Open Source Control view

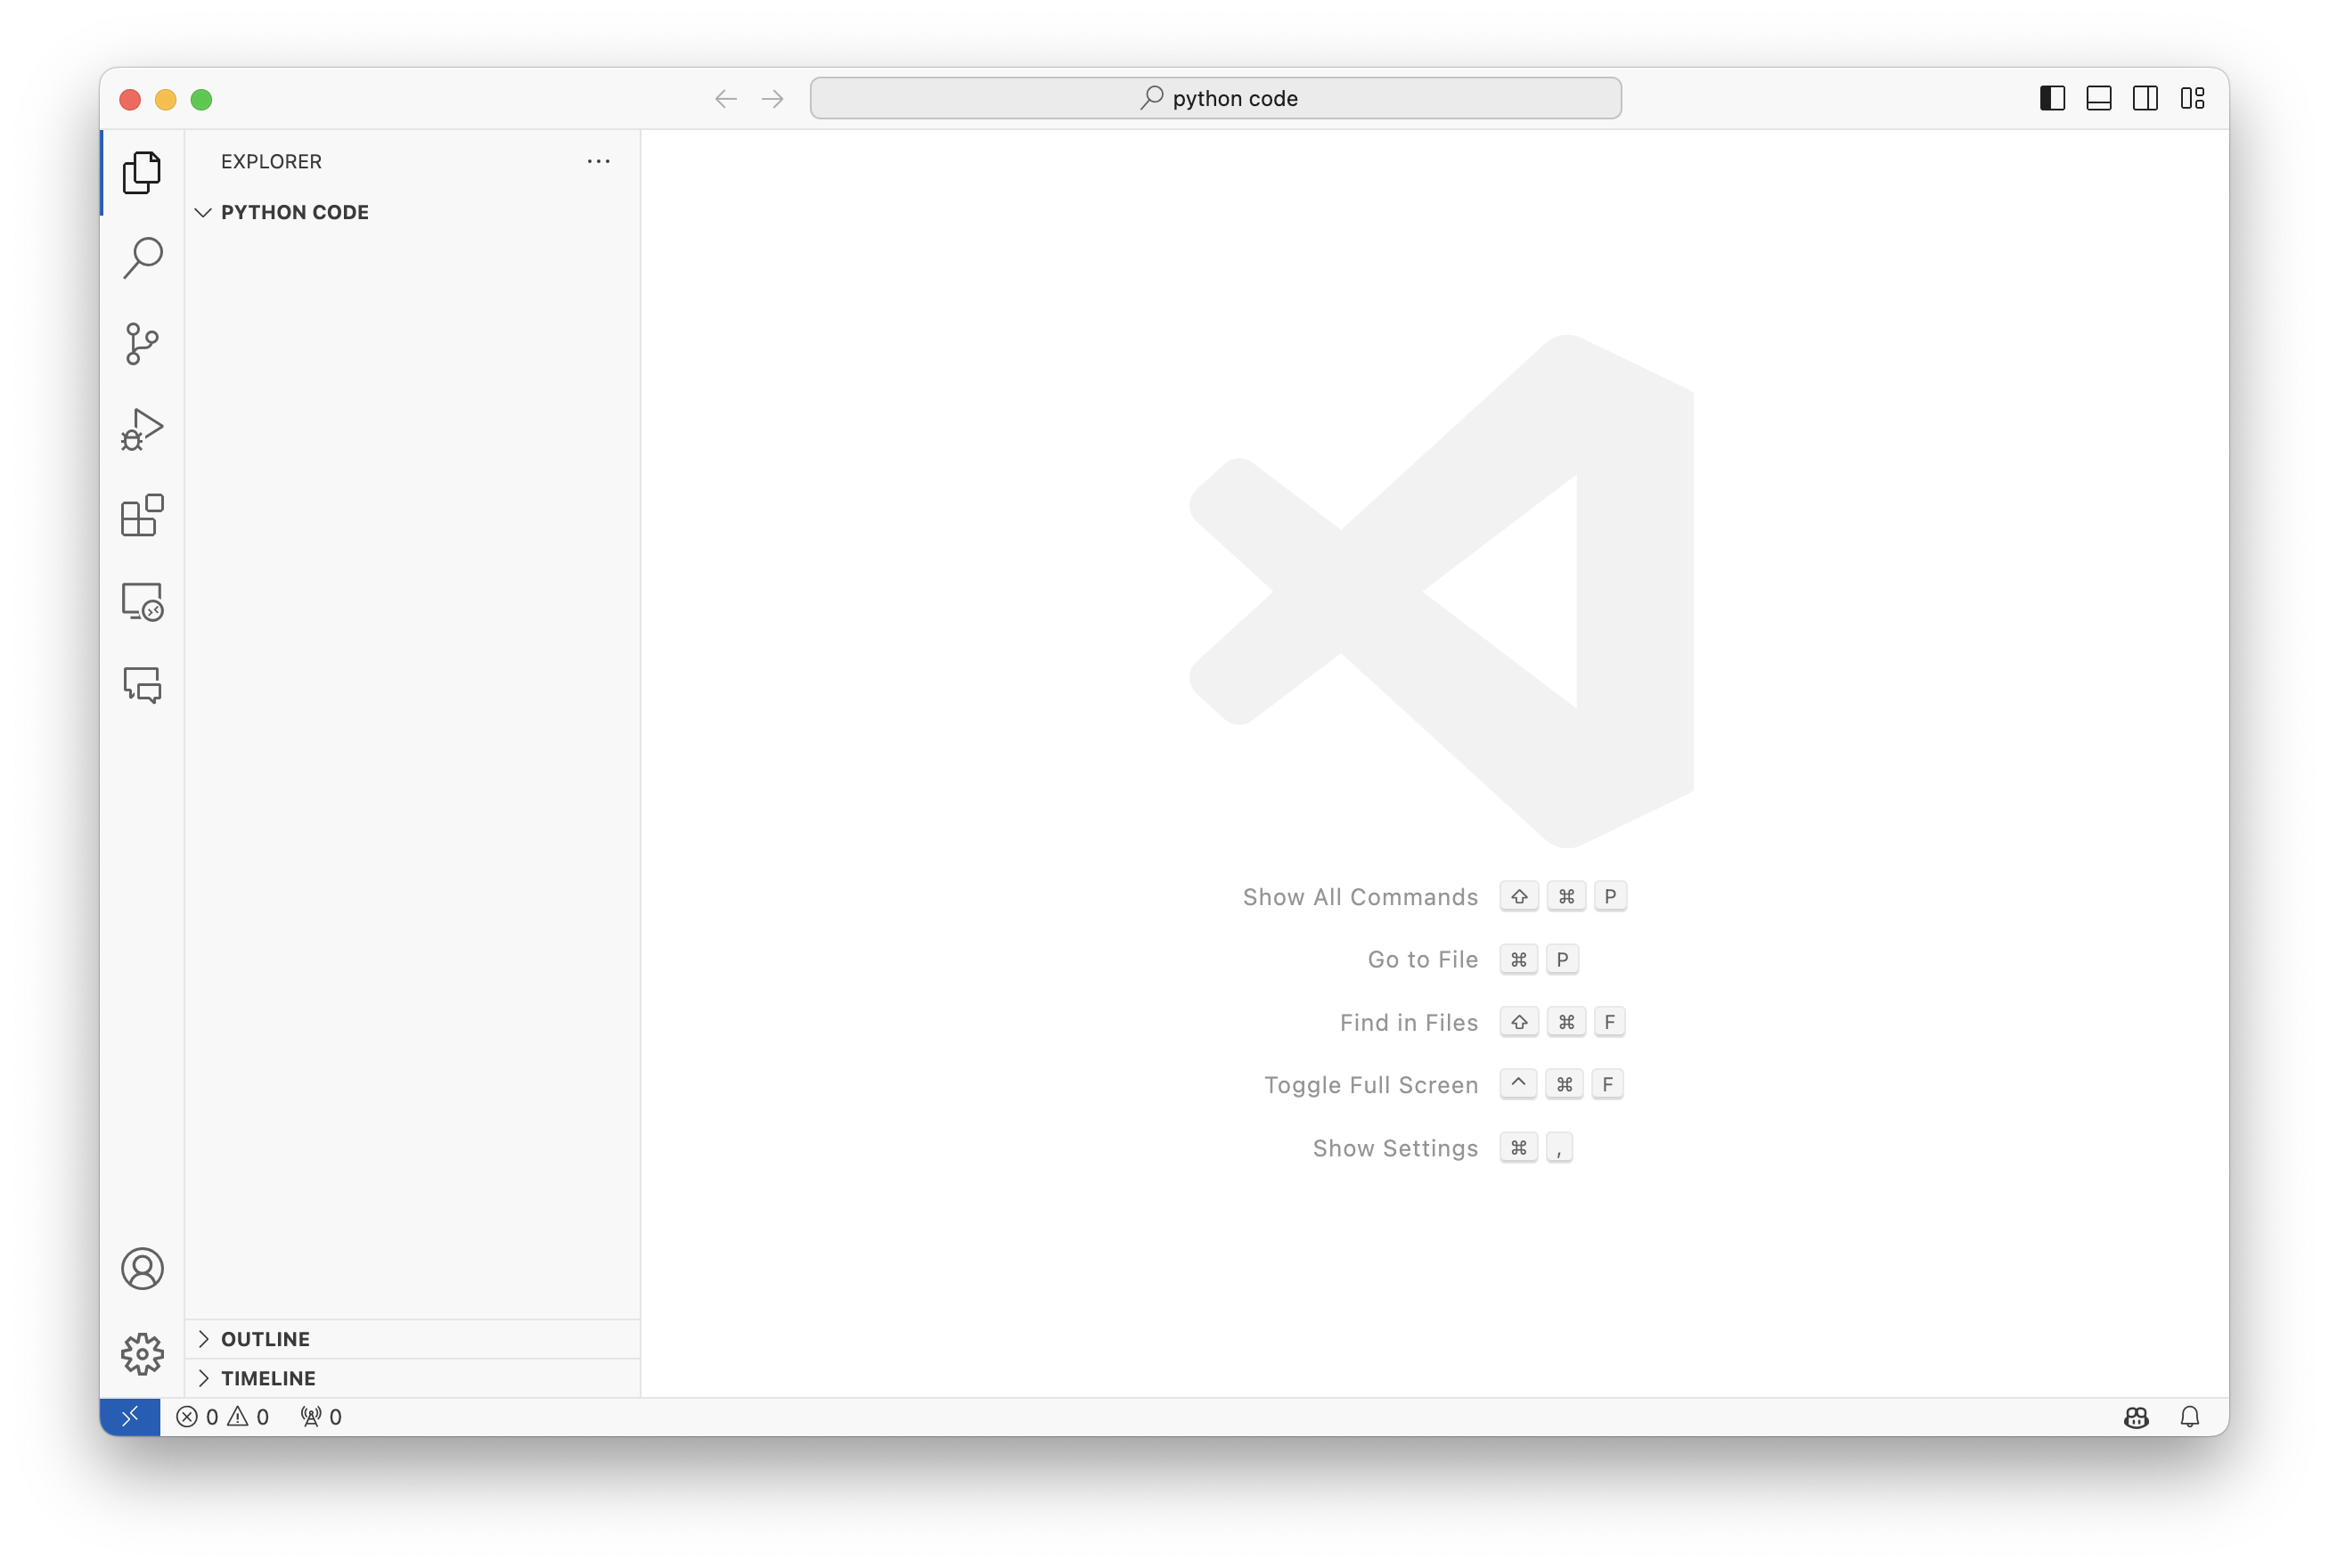142,344
